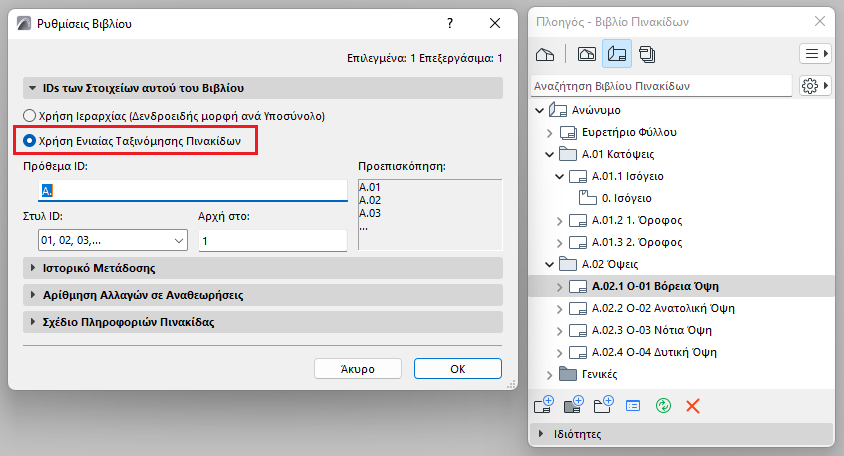Click the New Master Layout icon
Screen dimensions: 844x456
573,405
